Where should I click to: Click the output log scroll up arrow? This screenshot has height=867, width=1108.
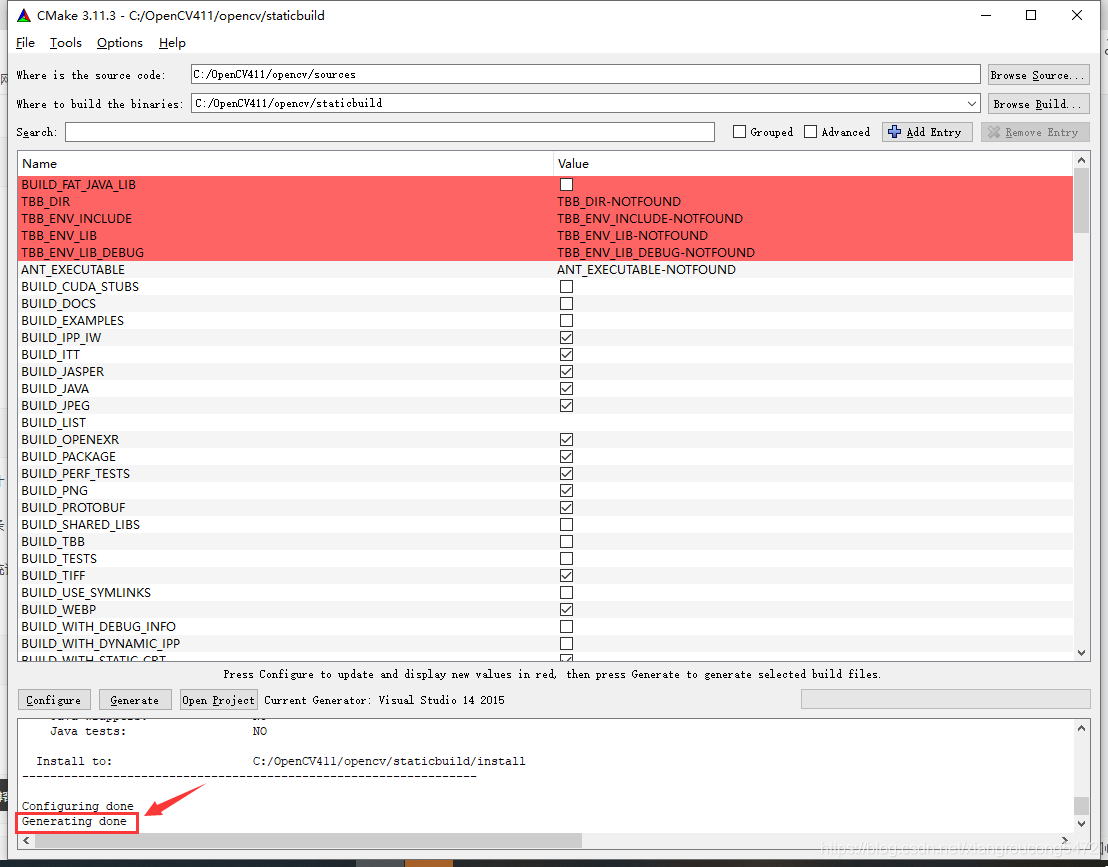(1081, 728)
